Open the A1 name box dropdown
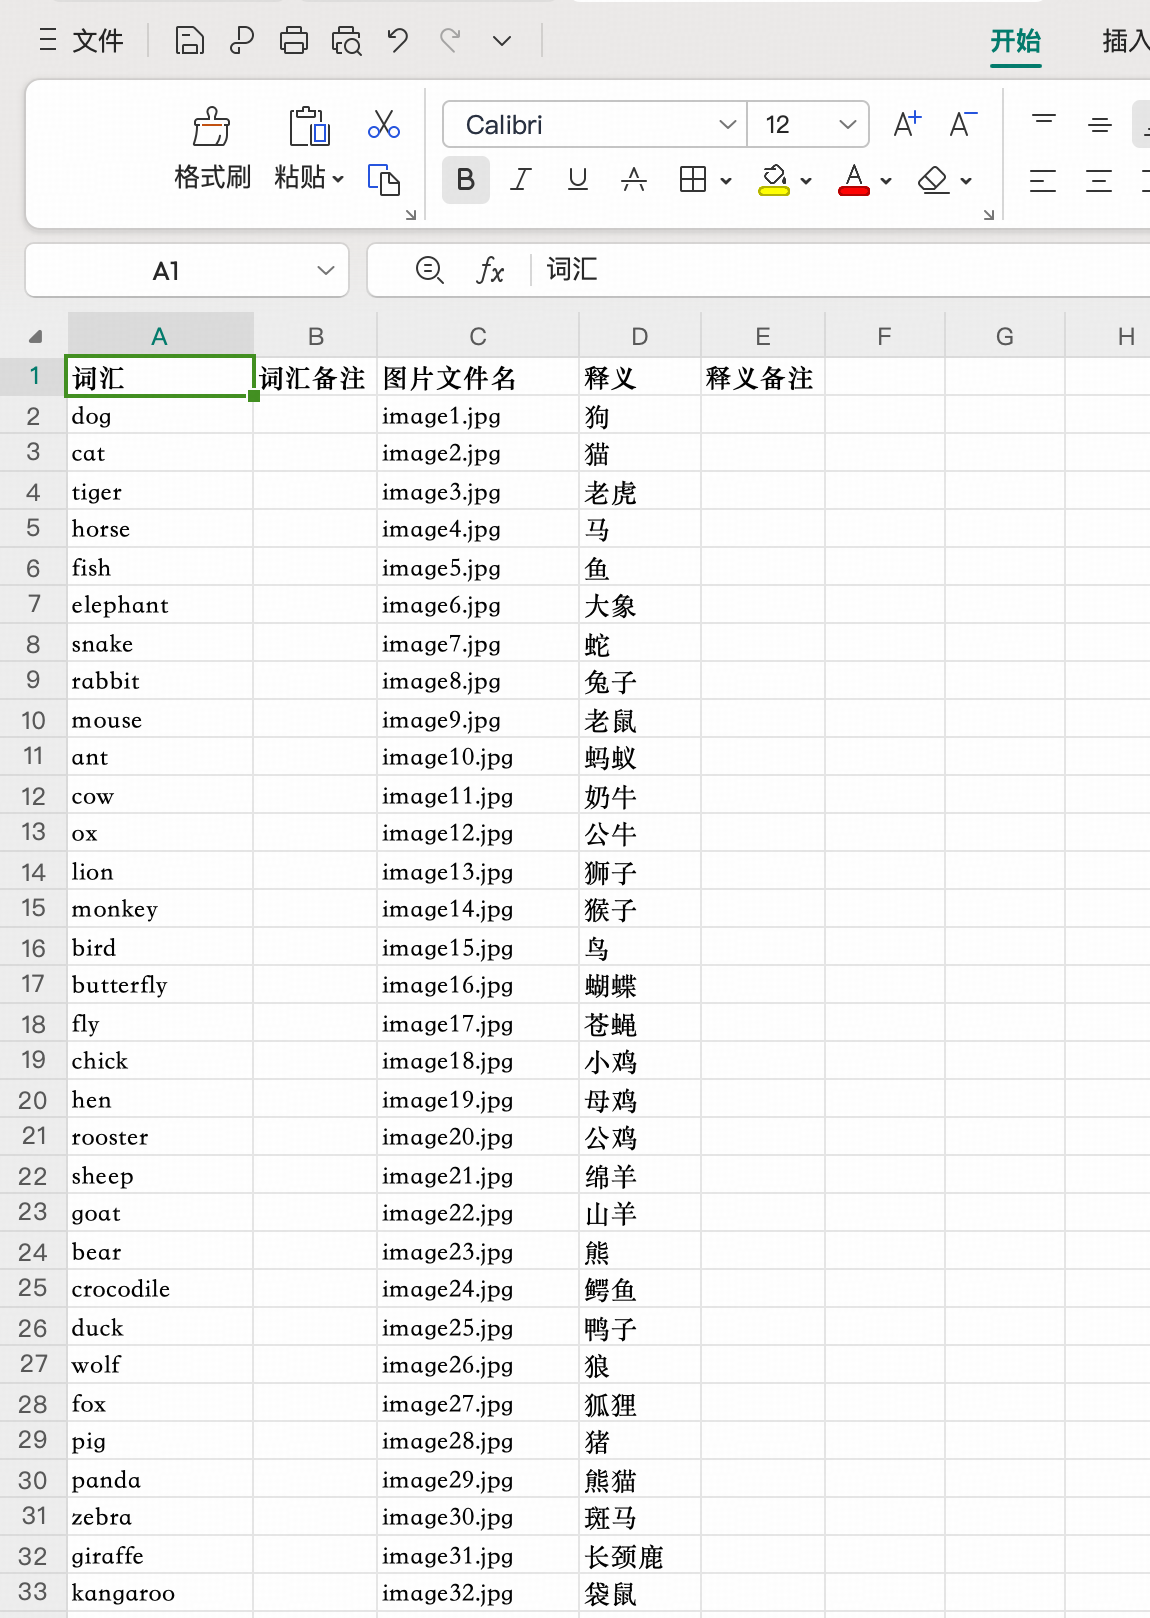The height and width of the screenshot is (1618, 1150). pyautogui.click(x=325, y=271)
